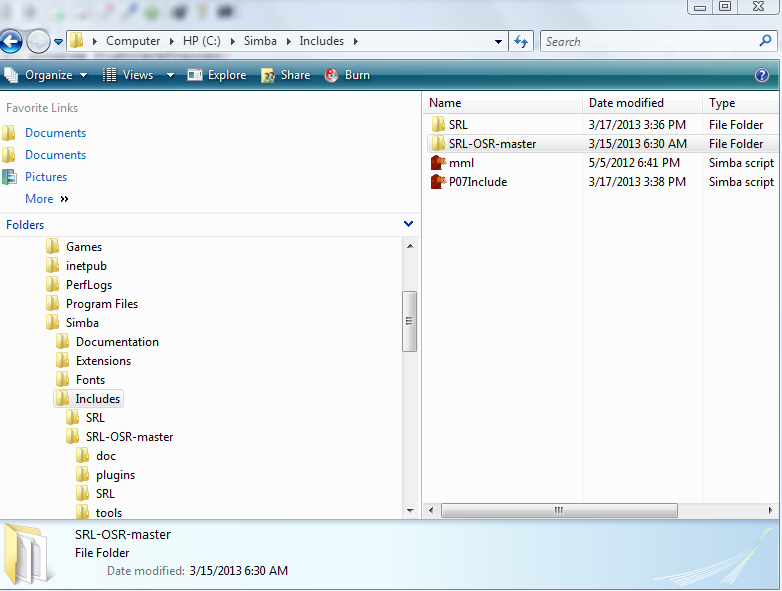This screenshot has height=591, width=782.
Task: Select Includes in the address breadcrumb
Action: [321, 41]
